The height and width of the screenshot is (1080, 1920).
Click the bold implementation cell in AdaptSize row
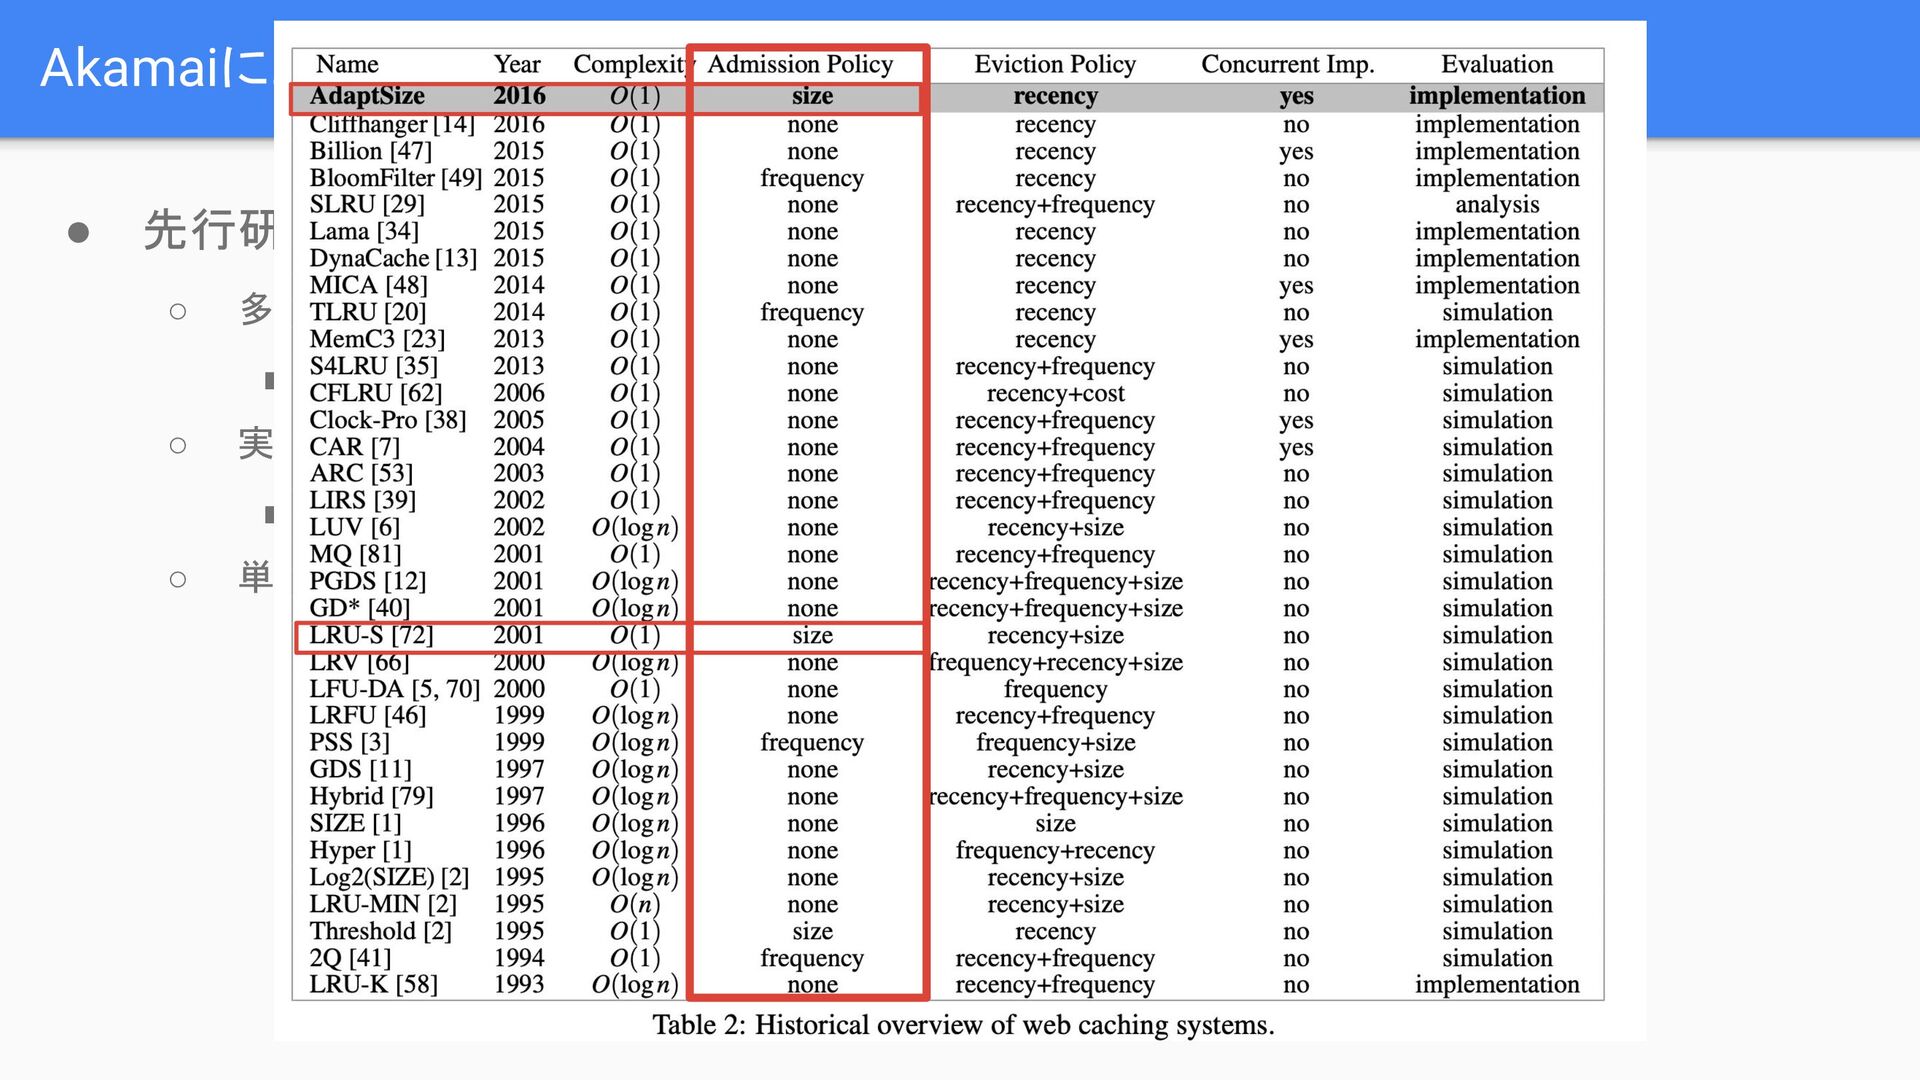[1496, 96]
